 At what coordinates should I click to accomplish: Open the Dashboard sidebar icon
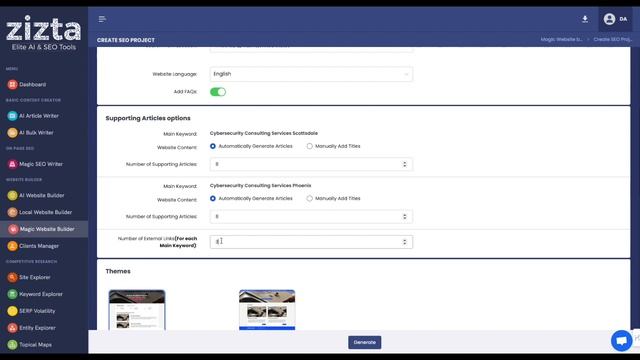[12, 84]
